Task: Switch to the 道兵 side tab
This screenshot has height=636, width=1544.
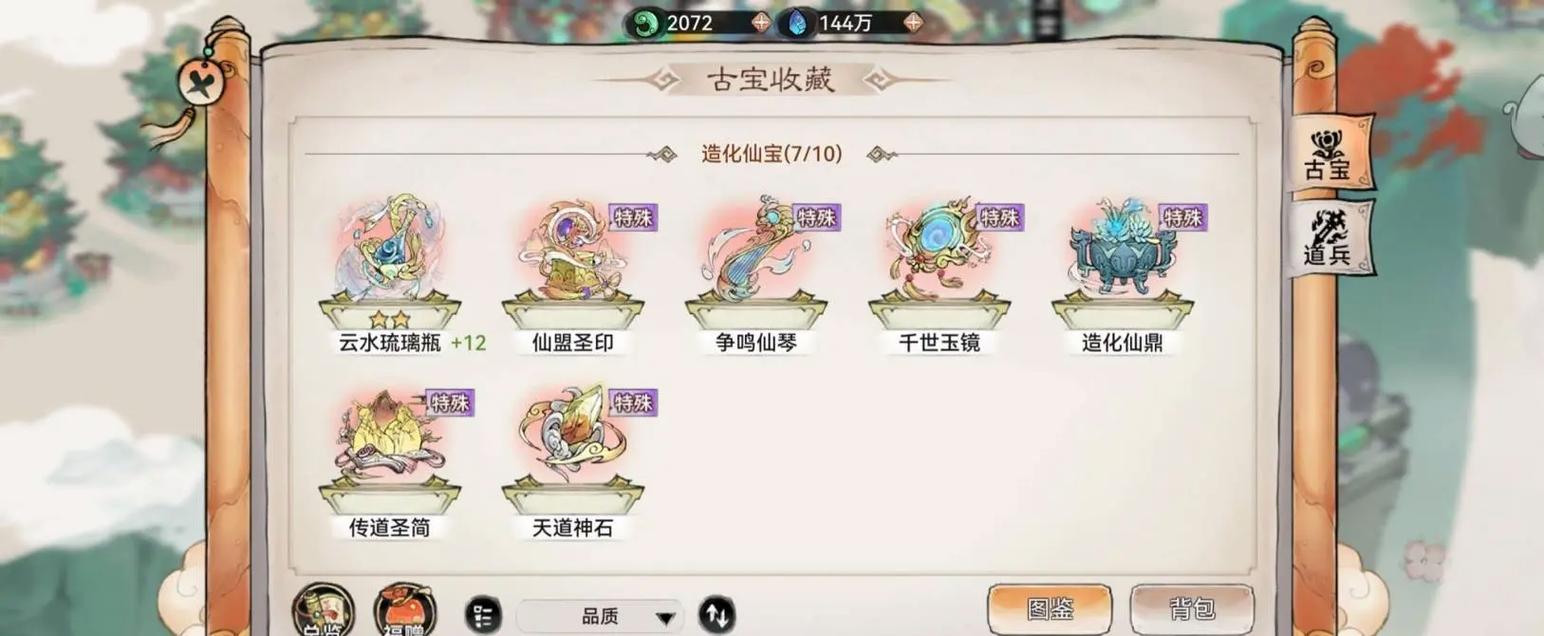Action: [x=1329, y=238]
